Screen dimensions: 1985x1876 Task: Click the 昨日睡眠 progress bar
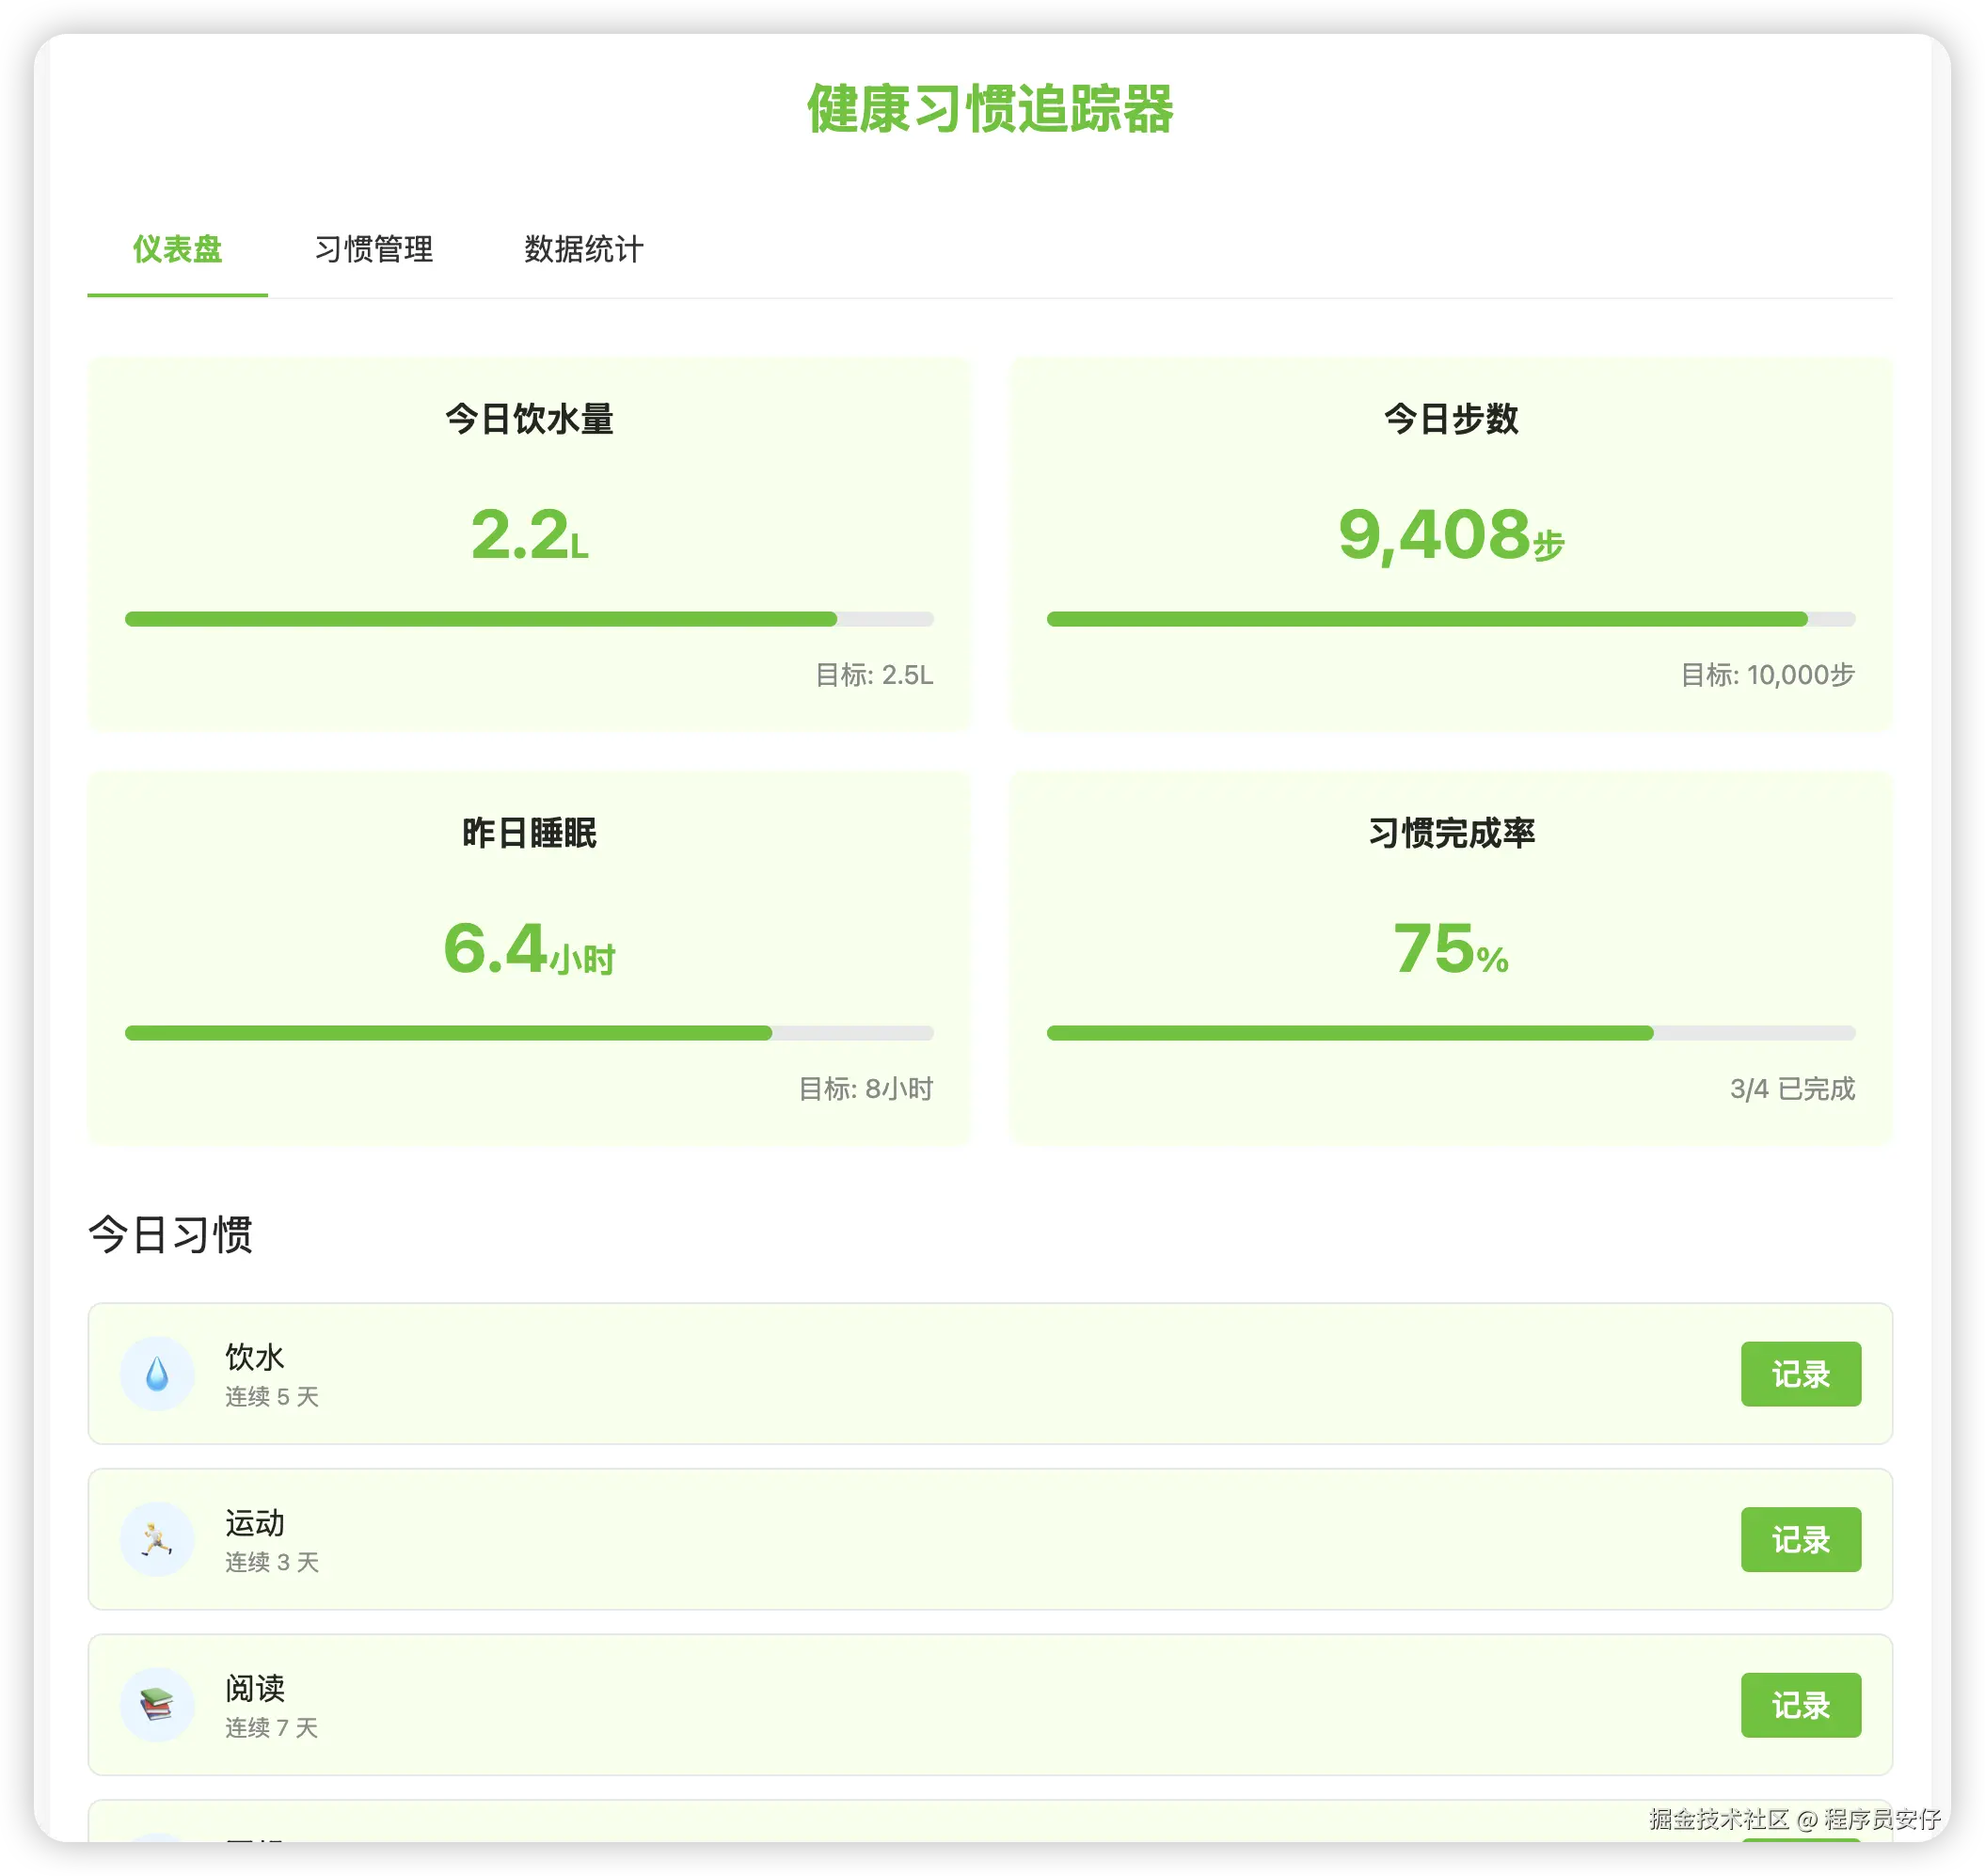pyautogui.click(x=529, y=1033)
